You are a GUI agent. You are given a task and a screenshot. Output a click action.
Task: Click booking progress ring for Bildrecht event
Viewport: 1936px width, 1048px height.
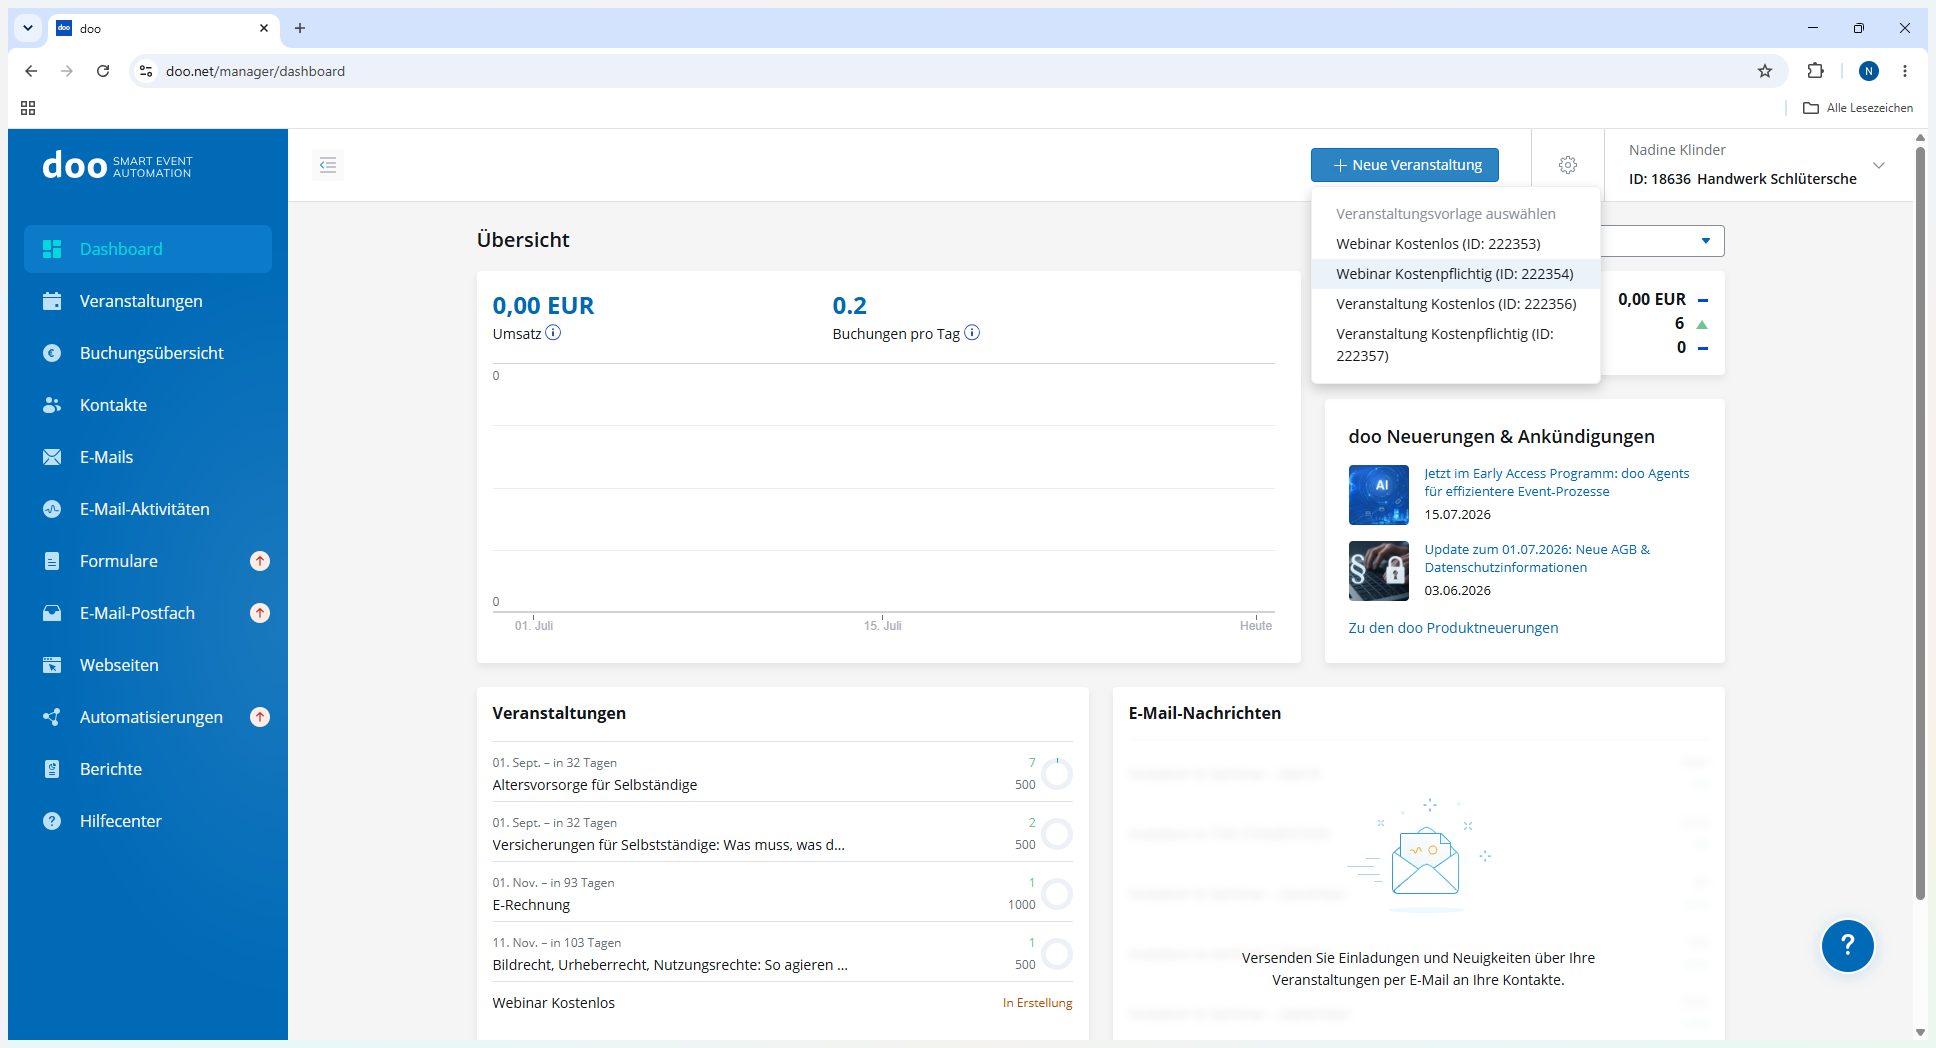1057,954
